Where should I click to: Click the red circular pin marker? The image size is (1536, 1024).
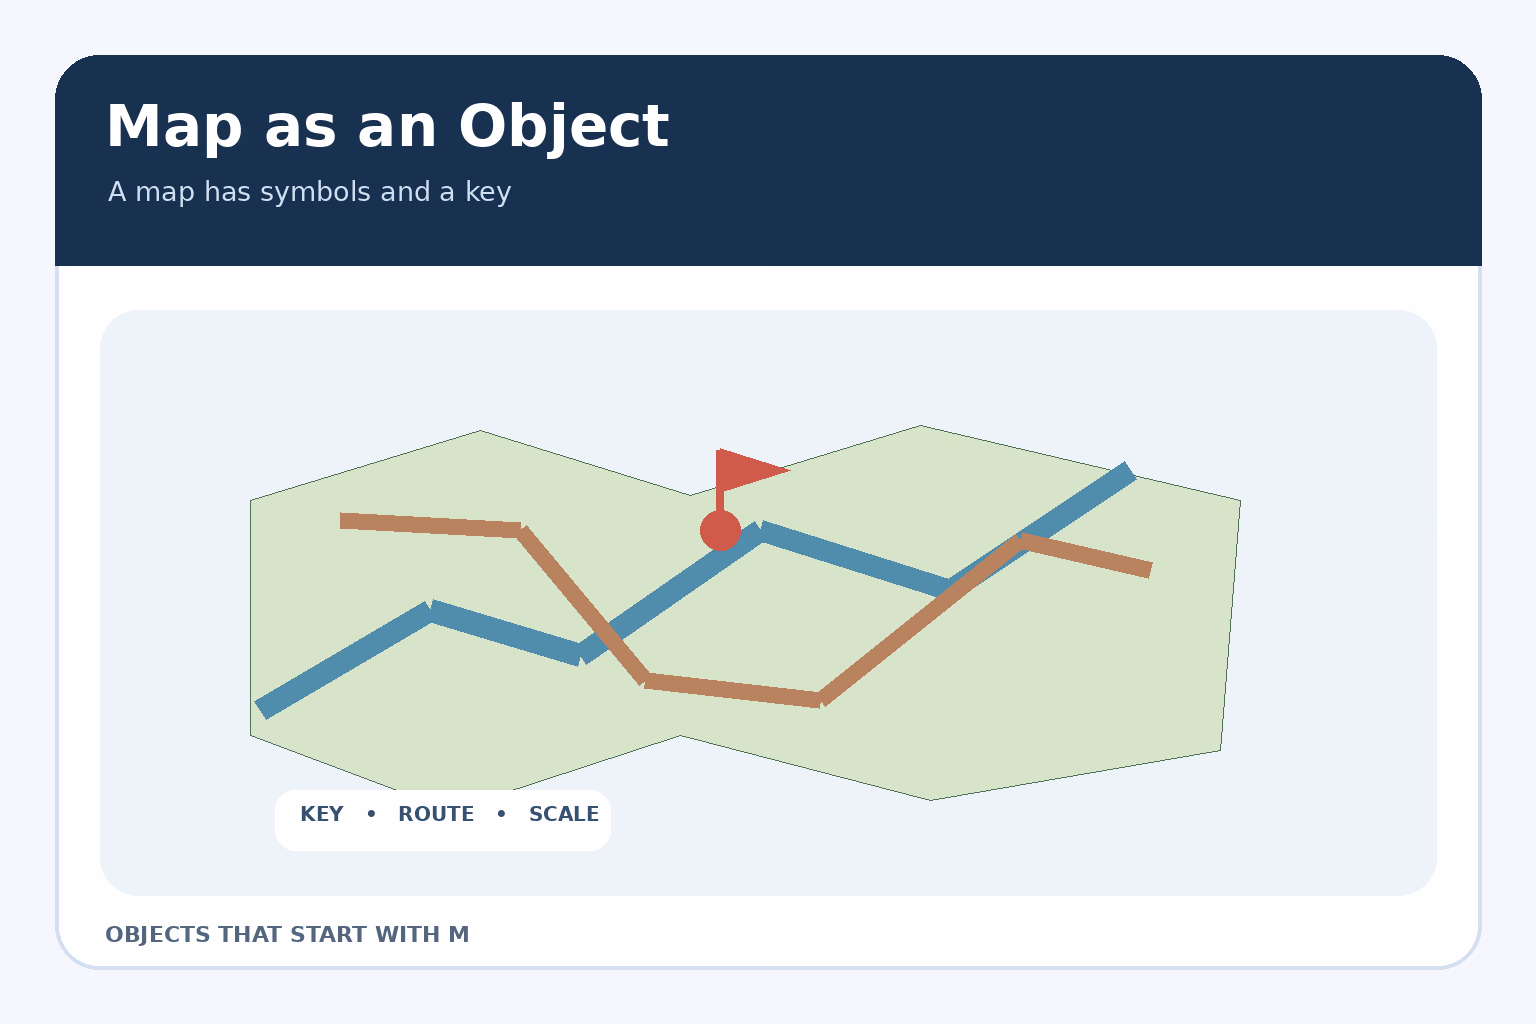point(720,531)
